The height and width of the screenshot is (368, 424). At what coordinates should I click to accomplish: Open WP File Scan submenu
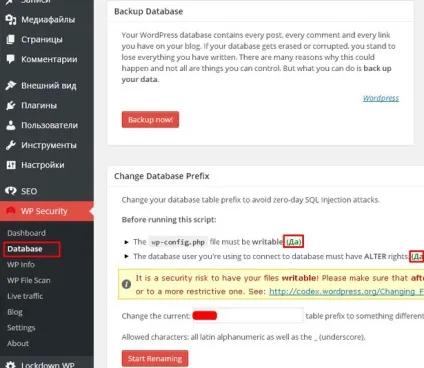click(x=29, y=280)
